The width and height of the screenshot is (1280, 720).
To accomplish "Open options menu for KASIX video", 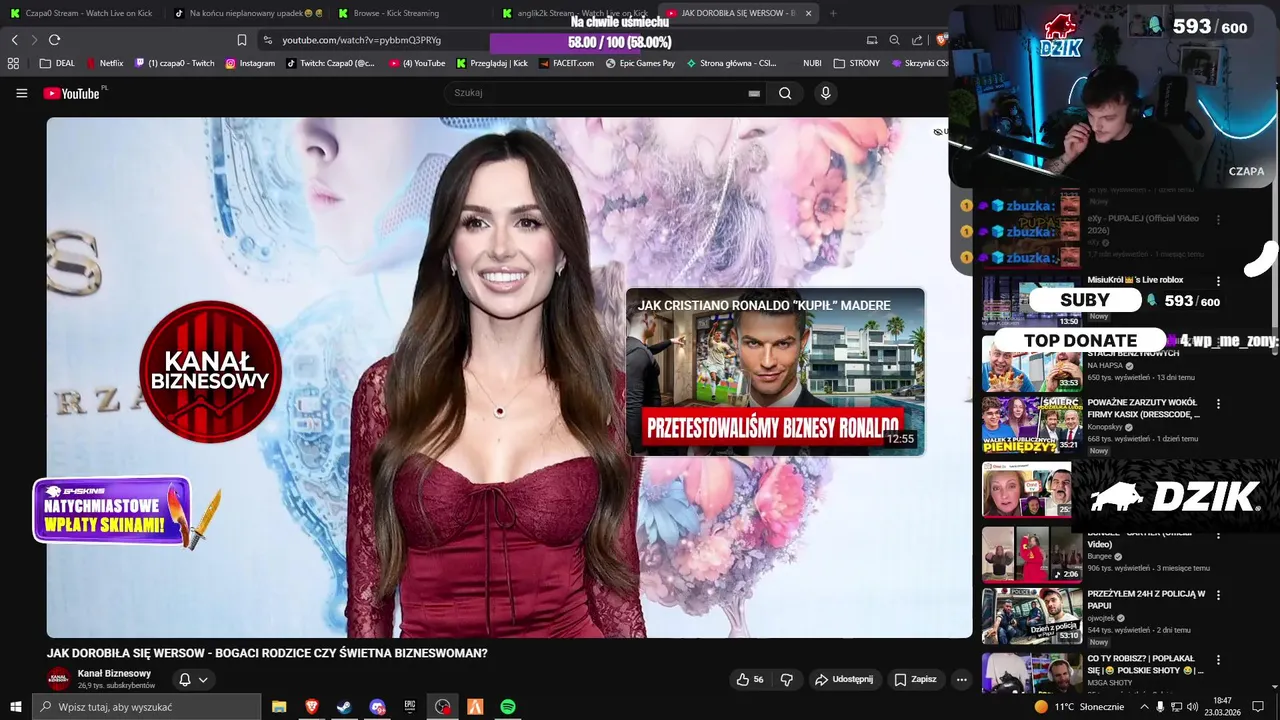I will tap(1218, 404).
